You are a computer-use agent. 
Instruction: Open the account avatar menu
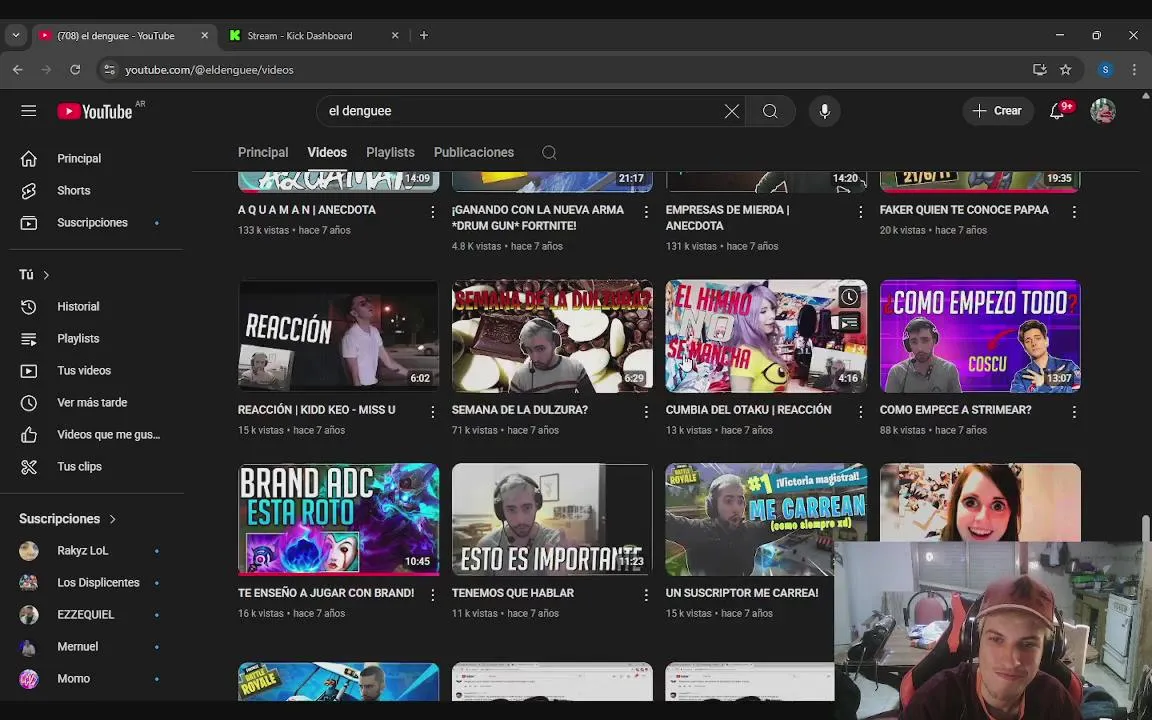coord(1102,111)
